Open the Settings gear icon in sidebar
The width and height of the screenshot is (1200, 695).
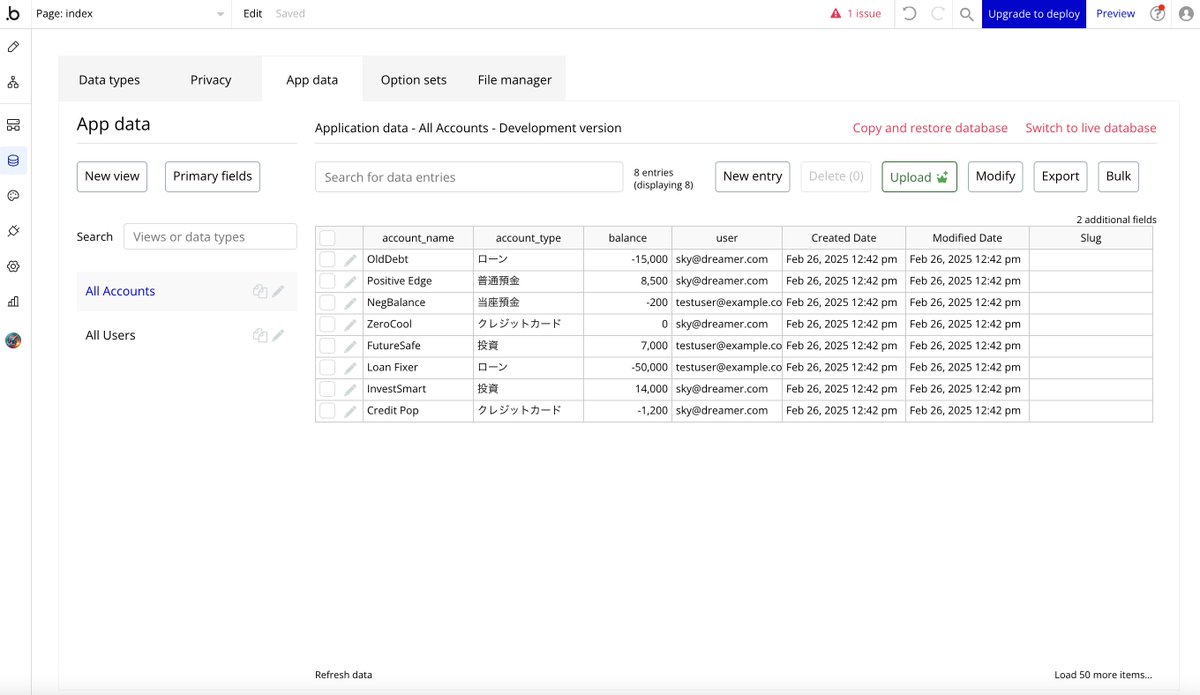point(13,266)
